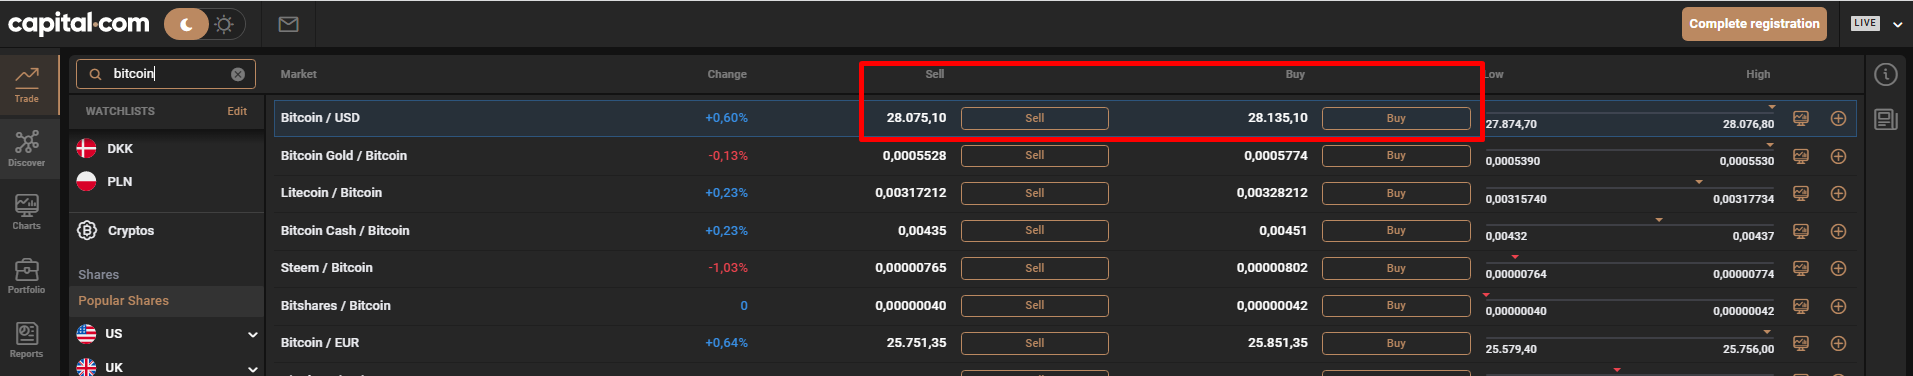
Task: Open the info circle icon in right panel
Action: point(1886,74)
